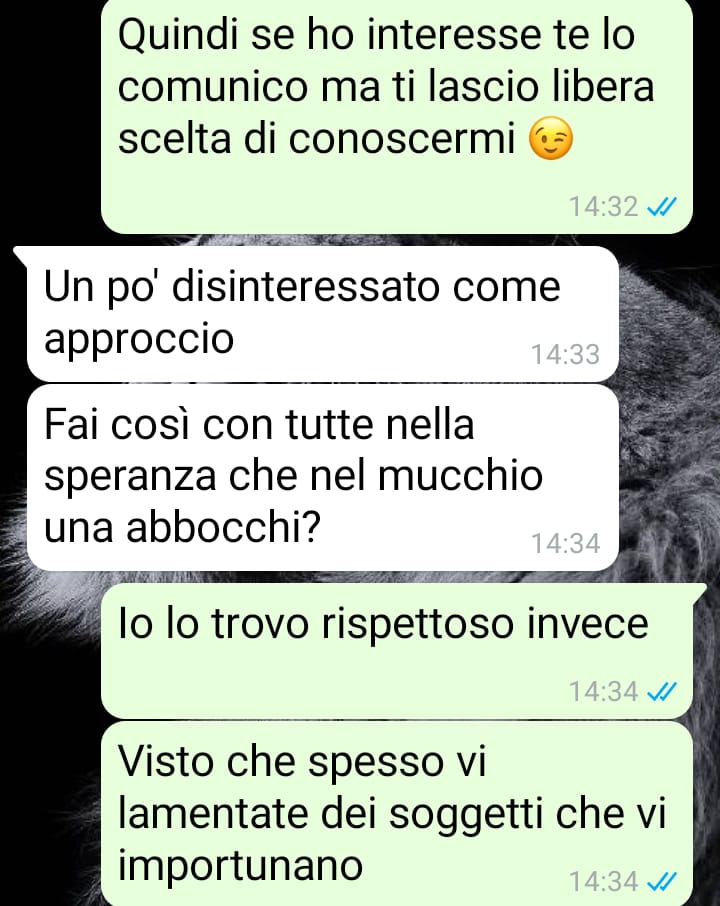This screenshot has height=906, width=720.
Task: Select the 'Quindi se ho interesse' message bubble
Action: pos(396,116)
